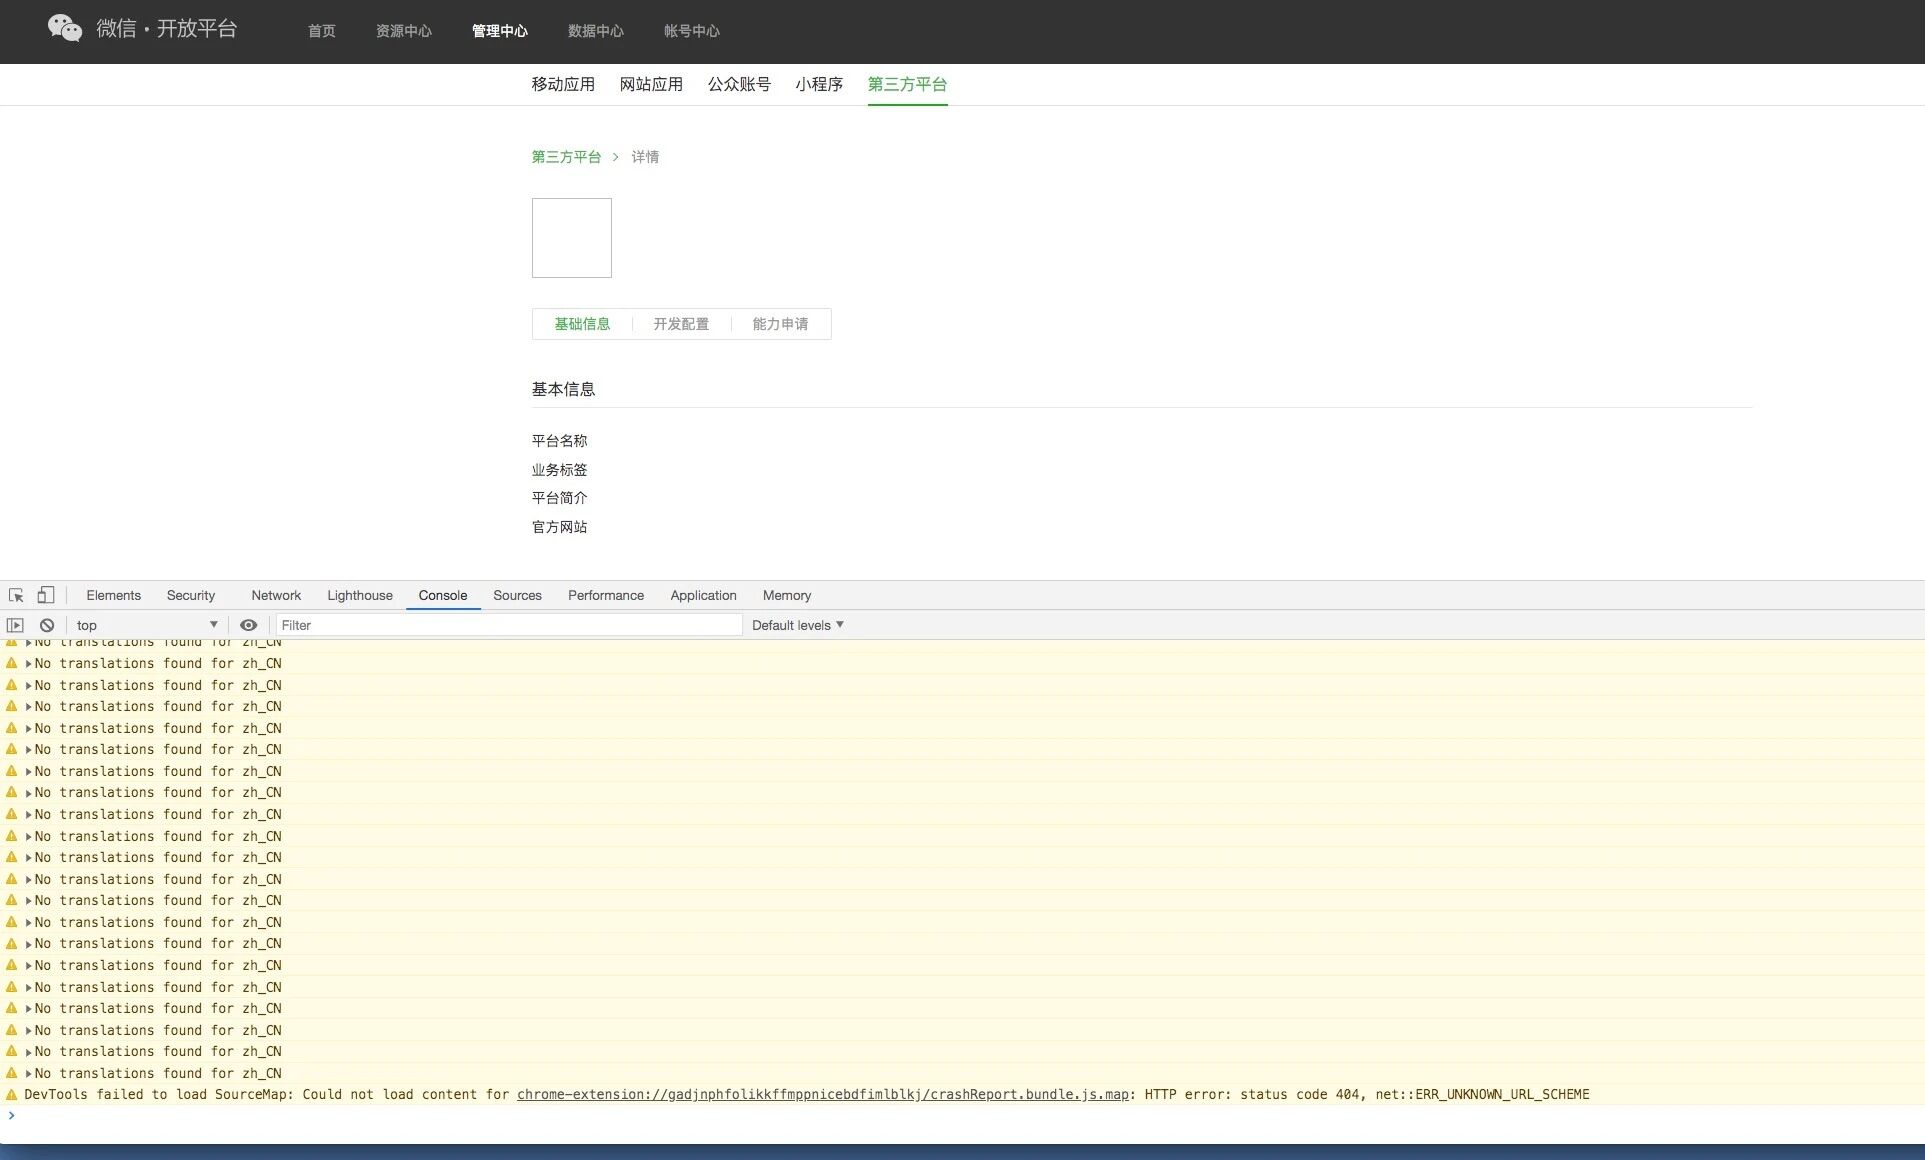This screenshot has height=1160, width=1925.
Task: Click the console Filter input field
Action: click(508, 625)
